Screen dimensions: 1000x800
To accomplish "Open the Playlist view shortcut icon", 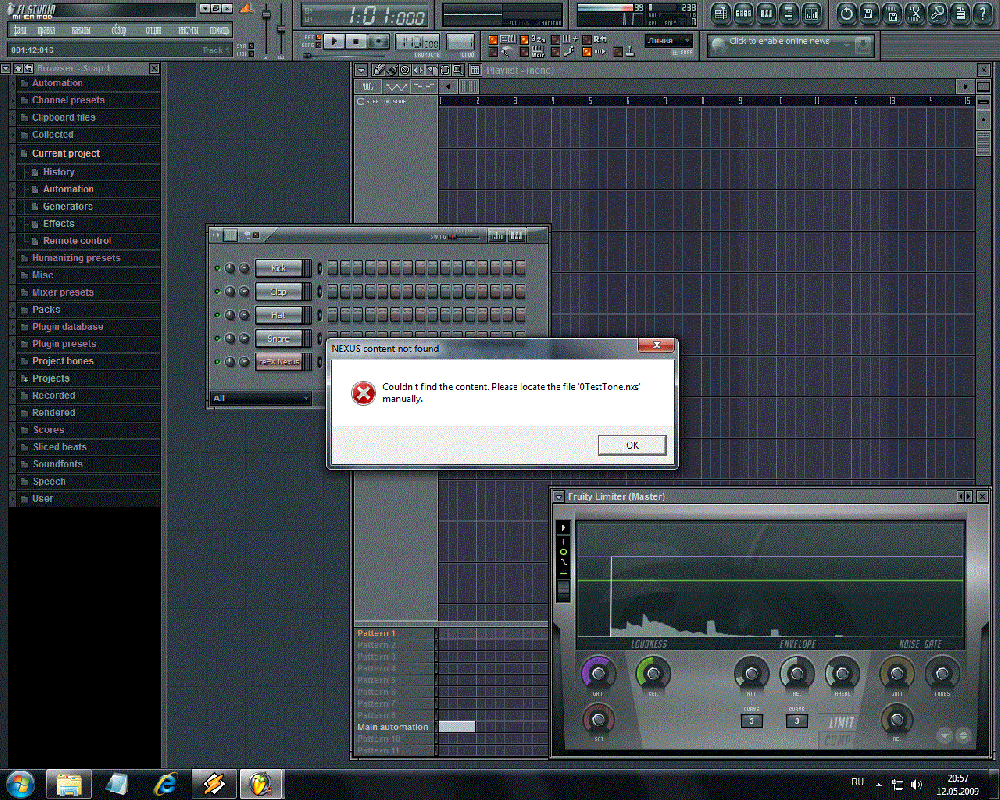I will pos(721,14).
